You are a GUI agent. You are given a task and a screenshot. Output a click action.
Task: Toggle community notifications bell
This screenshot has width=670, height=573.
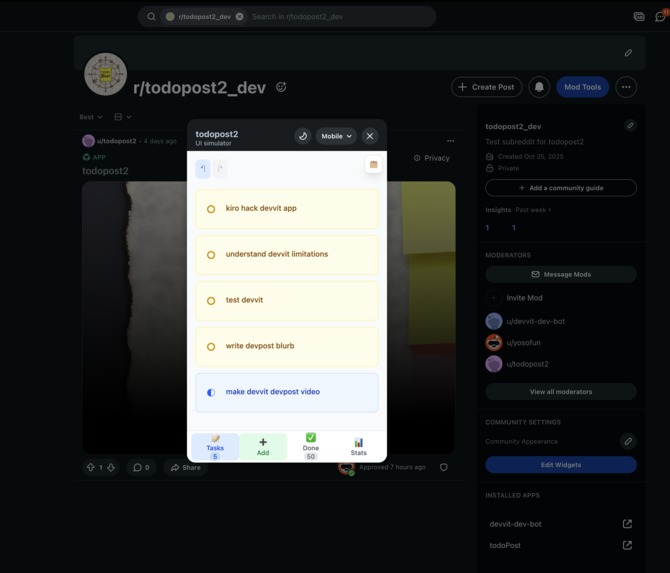tap(539, 87)
